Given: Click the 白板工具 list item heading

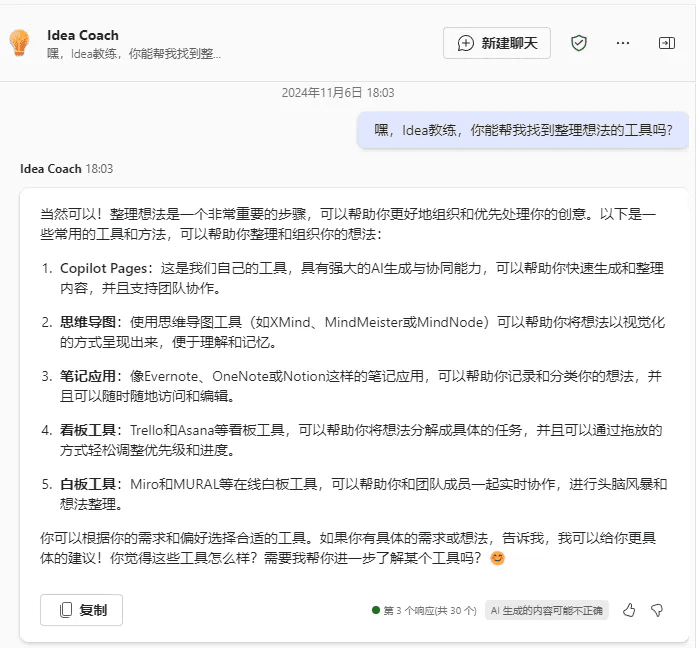Looking at the screenshot, I should pyautogui.click(x=88, y=484).
